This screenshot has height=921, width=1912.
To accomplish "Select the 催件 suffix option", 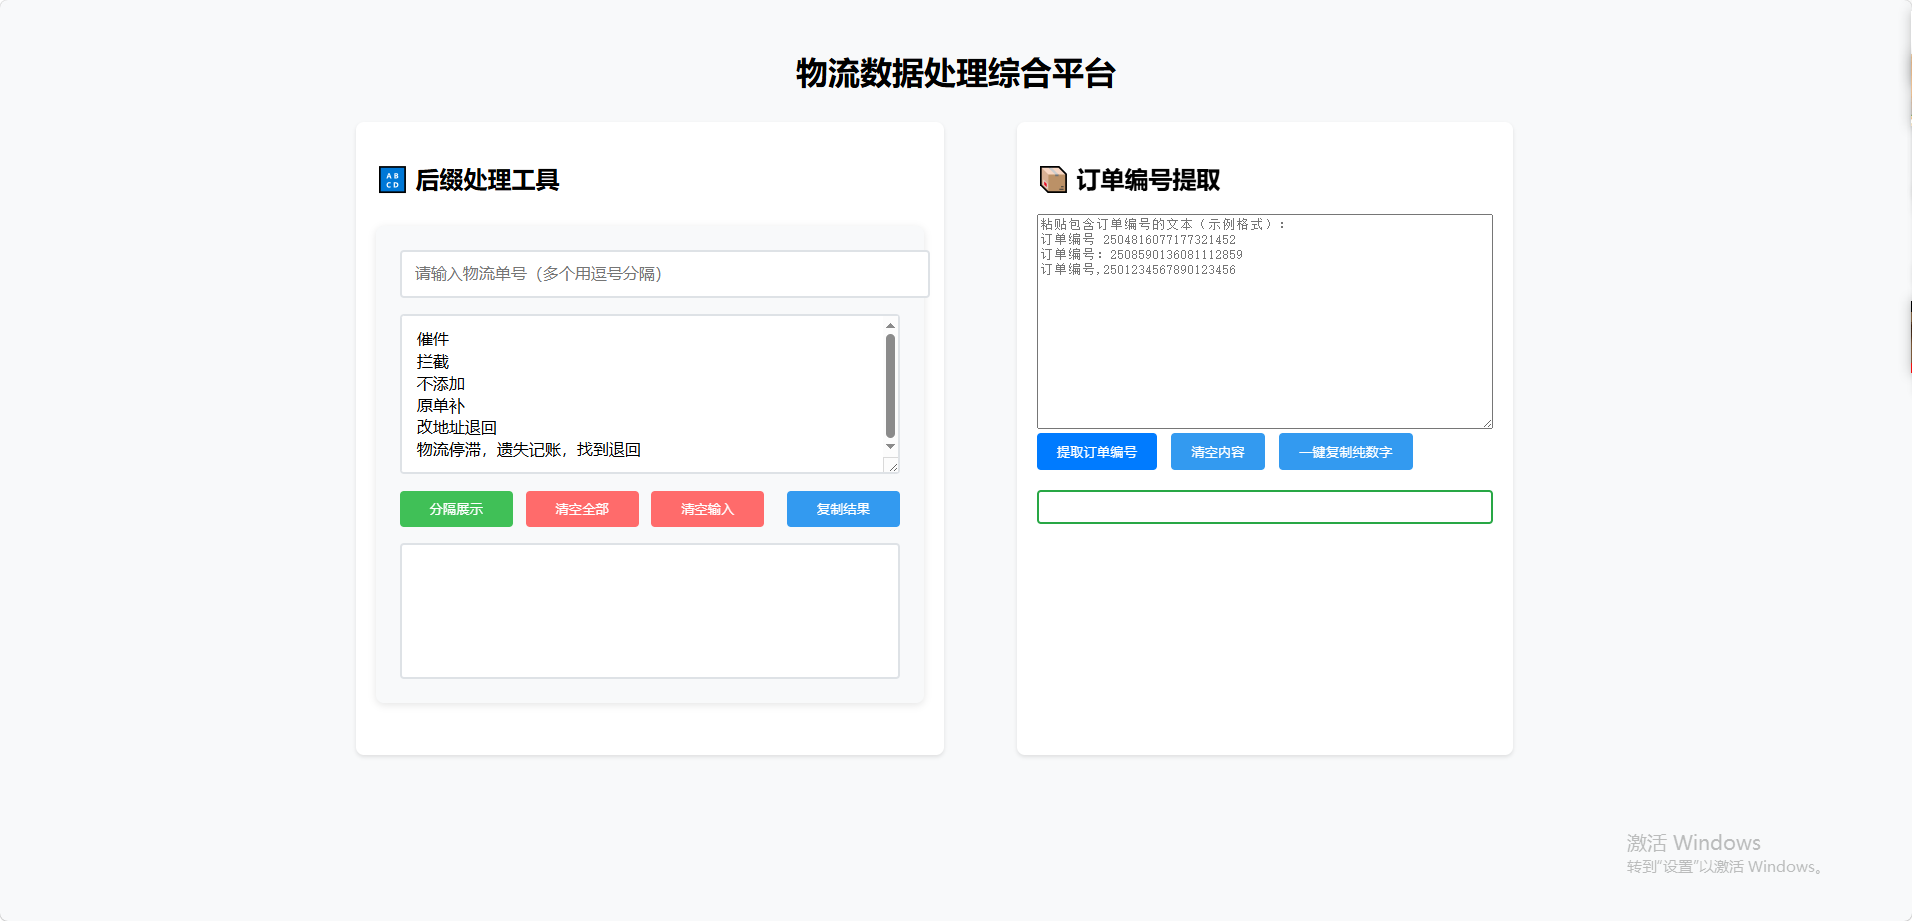I will 433,340.
